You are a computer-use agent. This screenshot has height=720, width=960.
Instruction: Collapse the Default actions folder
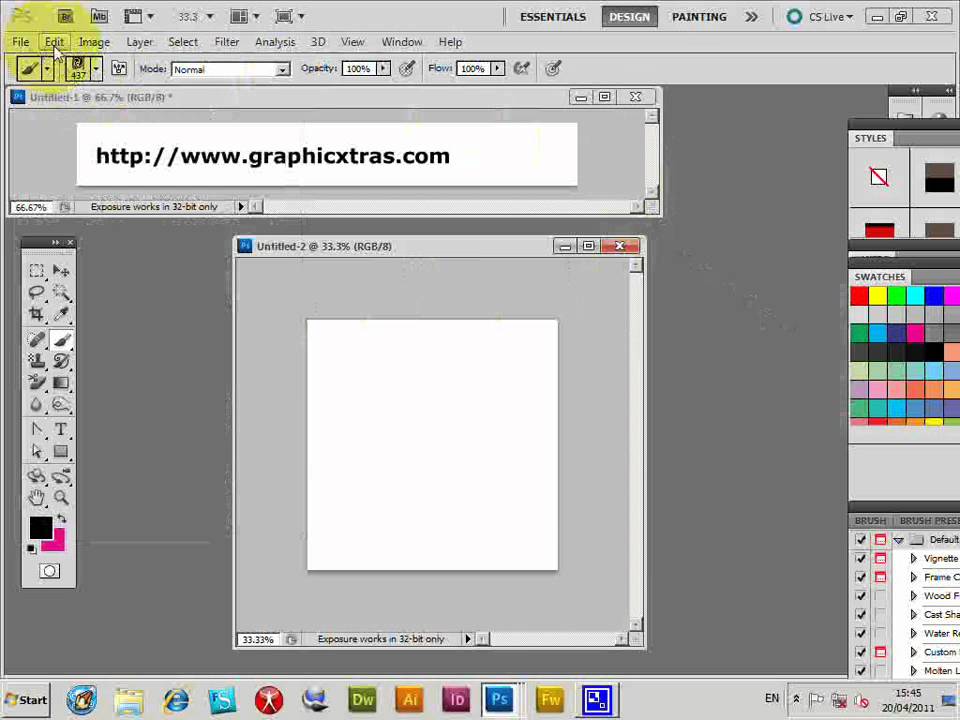coord(899,540)
